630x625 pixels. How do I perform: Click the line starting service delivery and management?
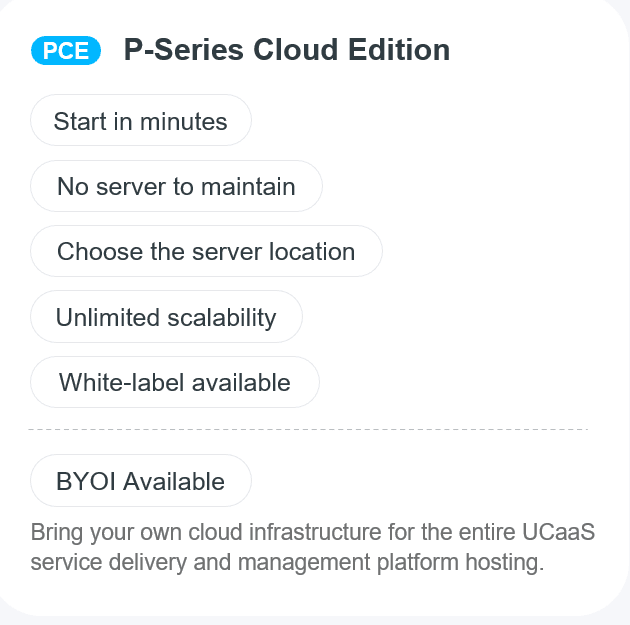click(x=287, y=562)
